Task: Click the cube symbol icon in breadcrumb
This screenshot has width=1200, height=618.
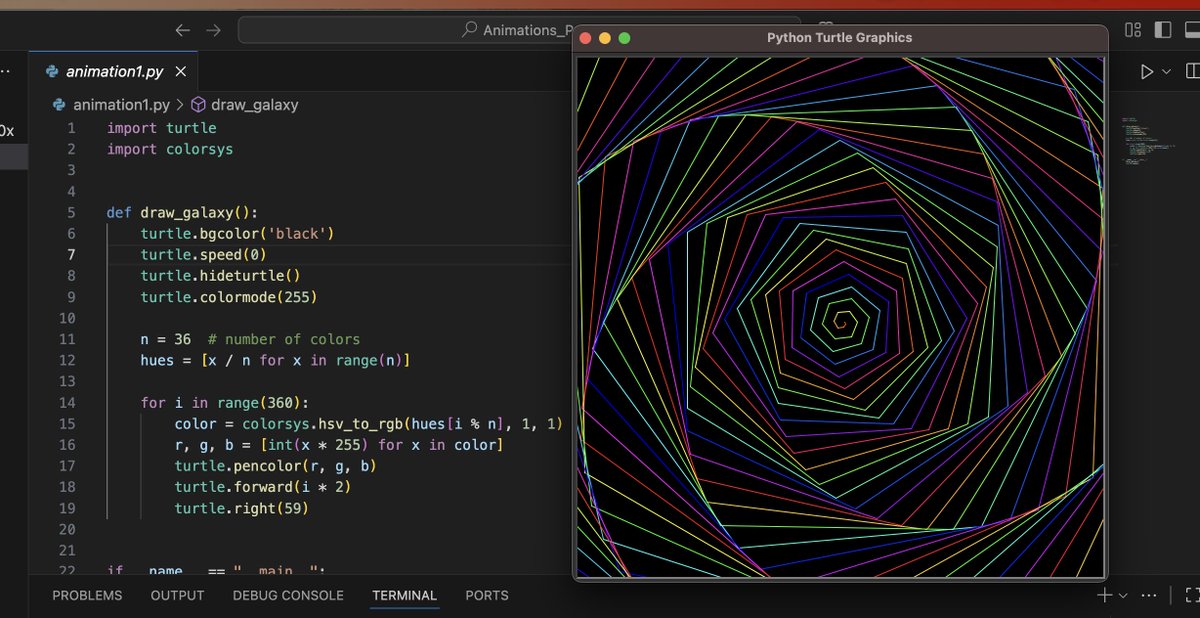Action: click(198, 104)
